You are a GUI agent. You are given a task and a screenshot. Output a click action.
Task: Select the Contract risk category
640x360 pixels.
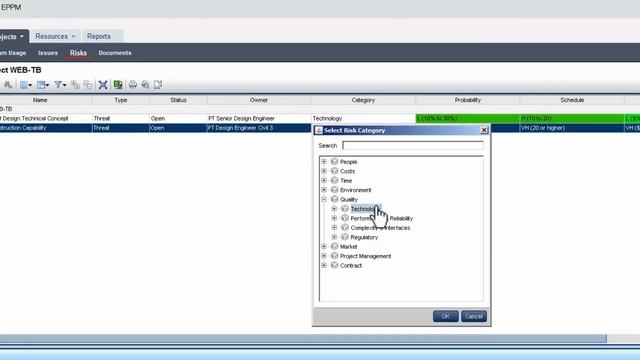[351, 266]
